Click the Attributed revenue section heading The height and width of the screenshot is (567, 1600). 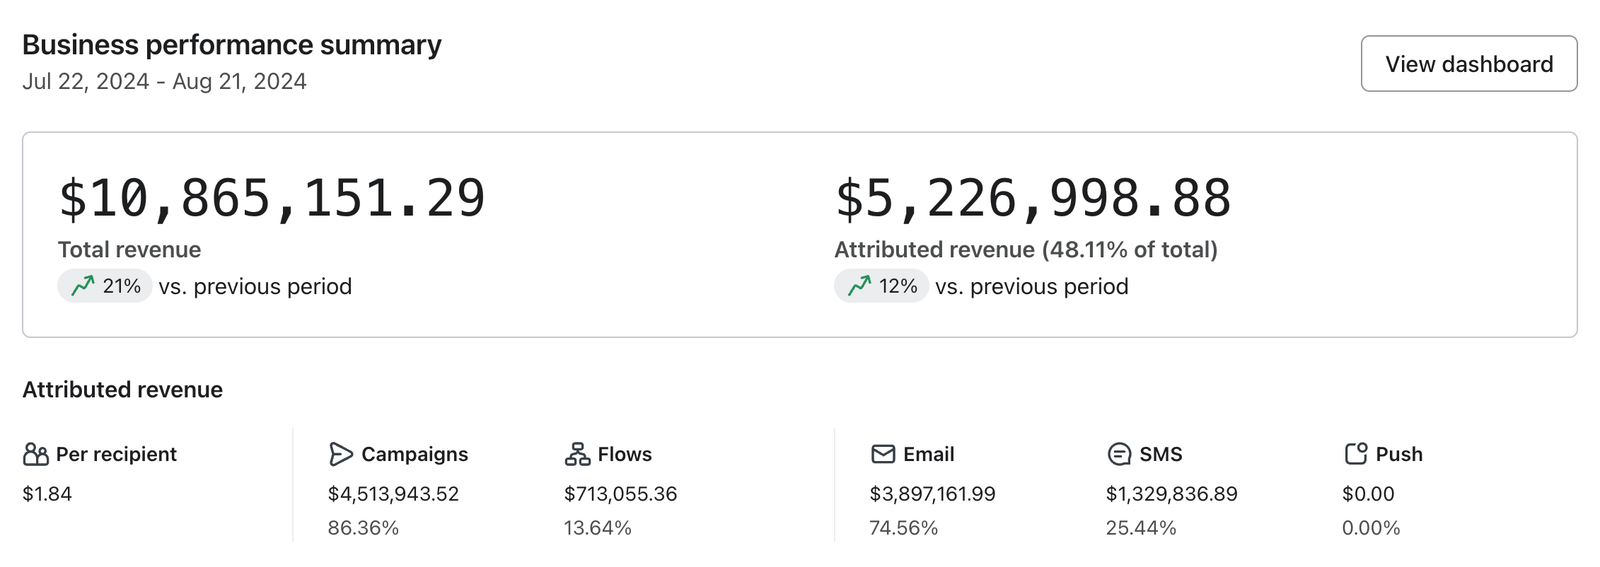pyautogui.click(x=122, y=390)
